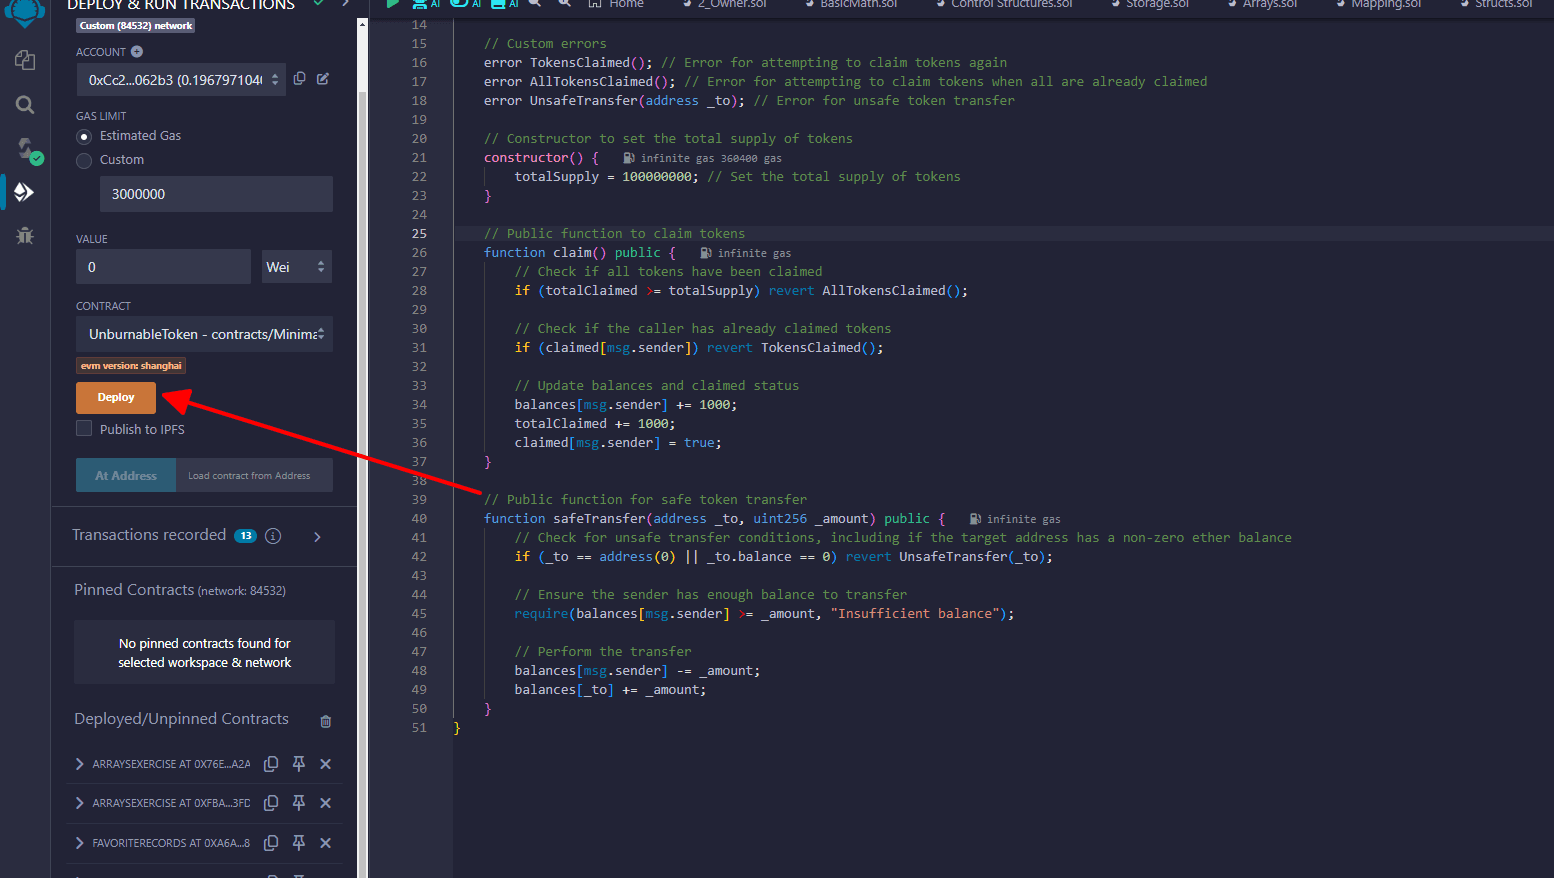
Task: Expand ARRAYSEXERCISE at 0X76E...A2A contract
Action: tap(80, 764)
